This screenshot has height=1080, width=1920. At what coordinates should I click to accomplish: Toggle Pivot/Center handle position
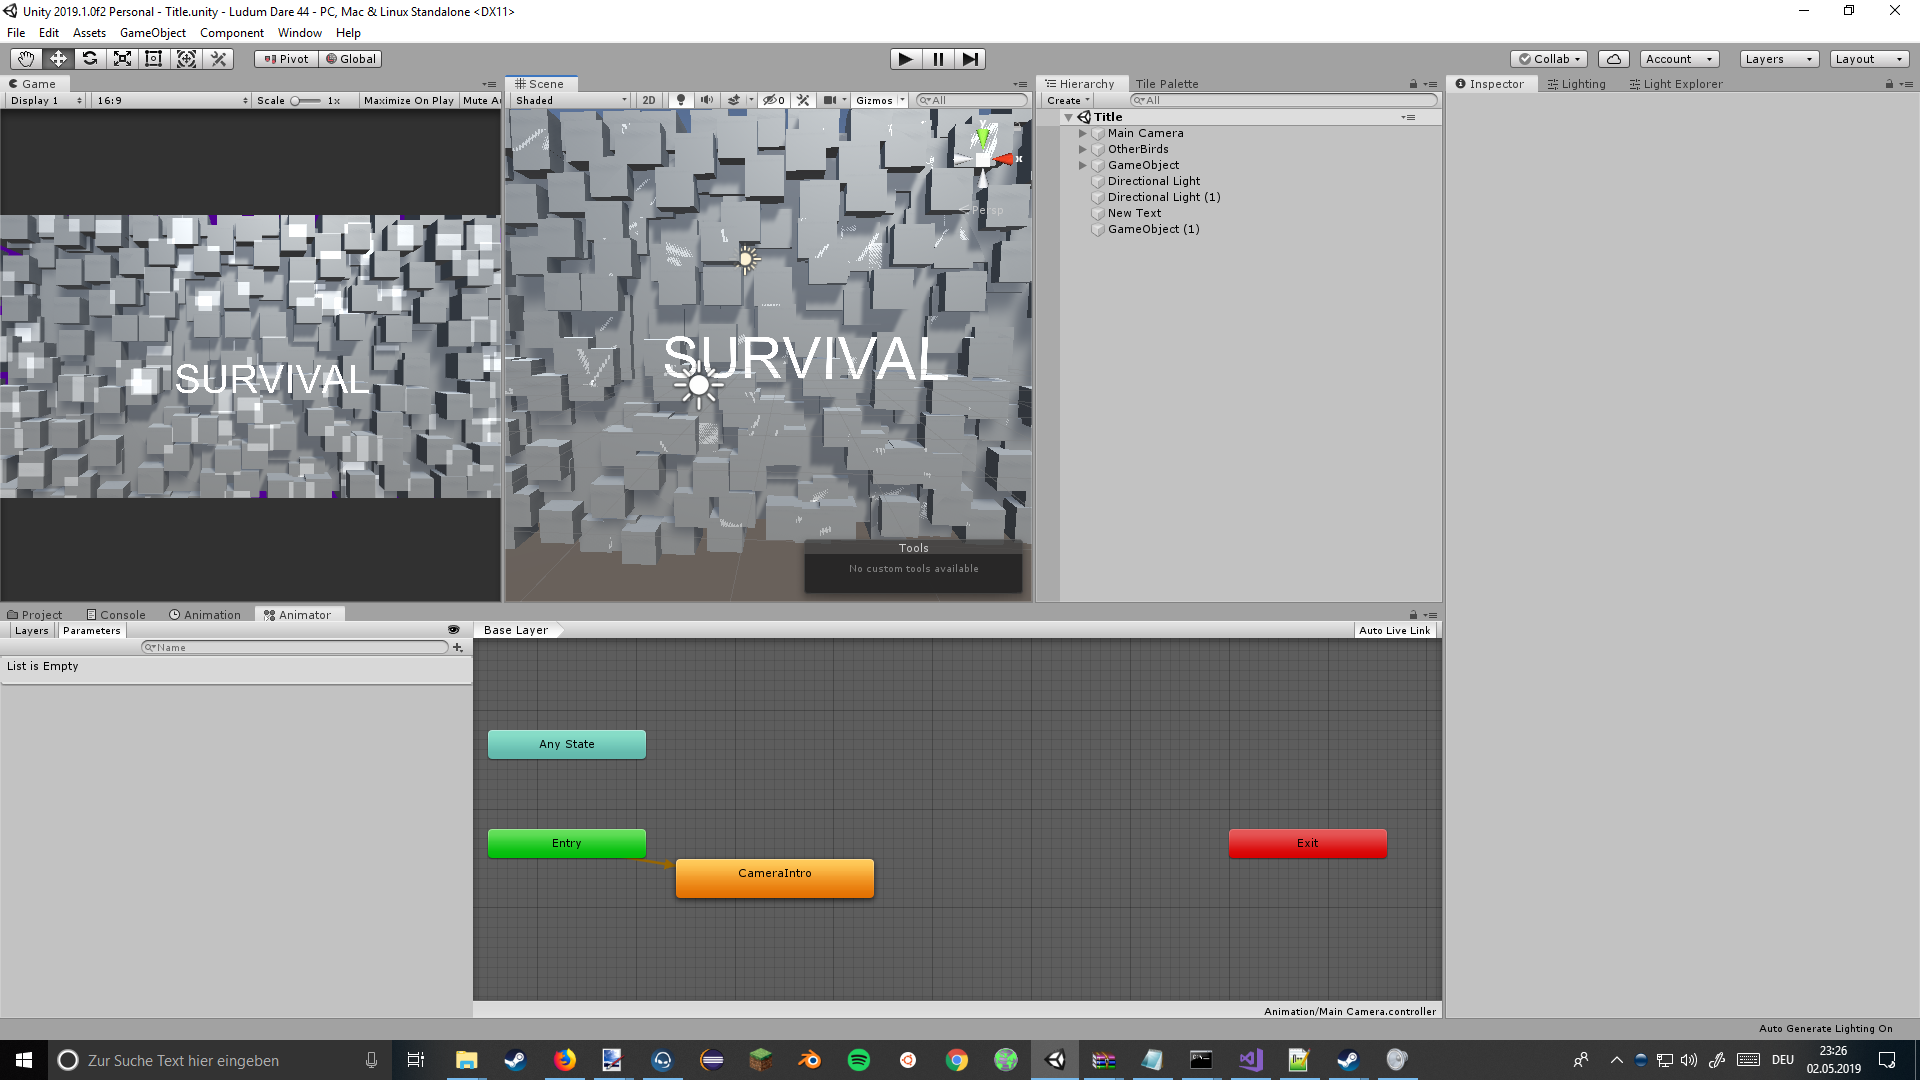[x=287, y=59]
